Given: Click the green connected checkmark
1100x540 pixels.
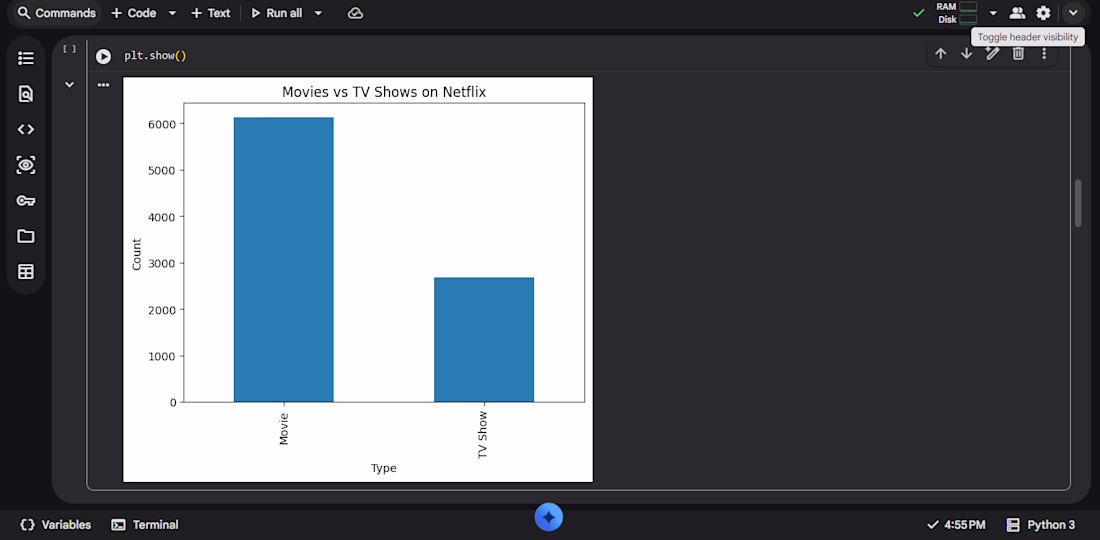Looking at the screenshot, I should coord(918,13).
